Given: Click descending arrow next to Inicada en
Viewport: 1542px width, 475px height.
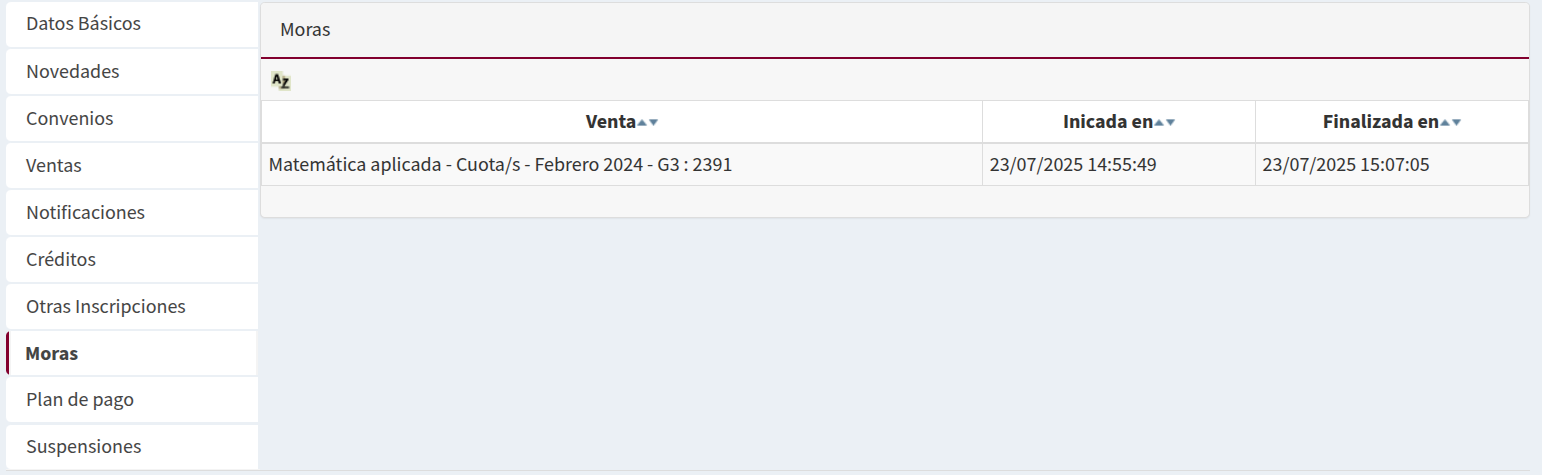Looking at the screenshot, I should (x=1170, y=122).
